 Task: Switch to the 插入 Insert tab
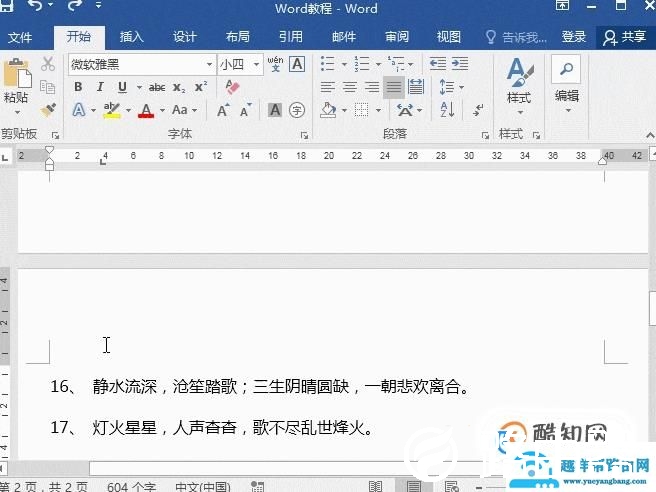(x=131, y=37)
